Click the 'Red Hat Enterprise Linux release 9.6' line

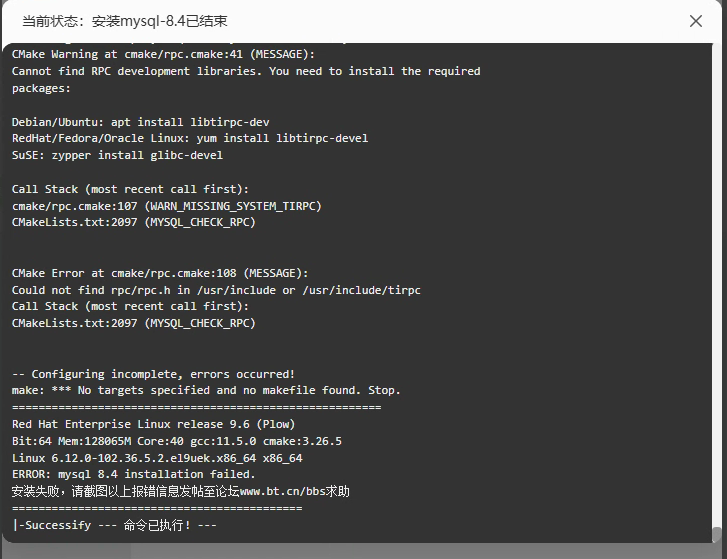click(x=153, y=424)
